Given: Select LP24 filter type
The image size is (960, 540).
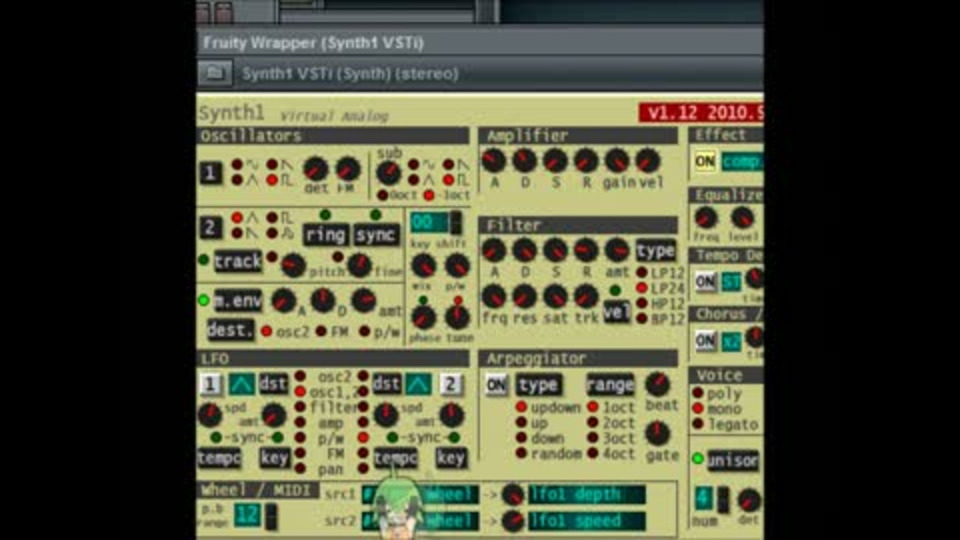Looking at the screenshot, I should [642, 288].
